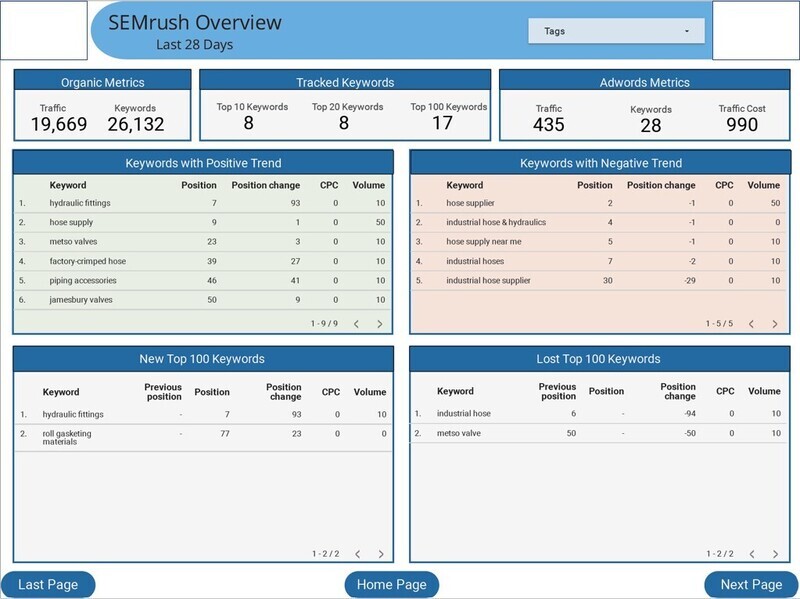Go to previous page in Negative Trend table
The height and width of the screenshot is (599, 800).
[751, 324]
